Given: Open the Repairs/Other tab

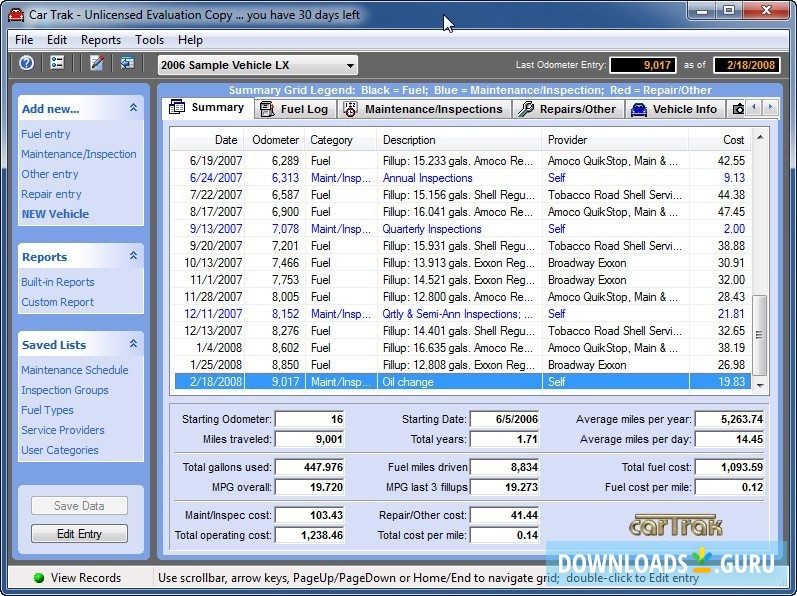Looking at the screenshot, I should (567, 109).
